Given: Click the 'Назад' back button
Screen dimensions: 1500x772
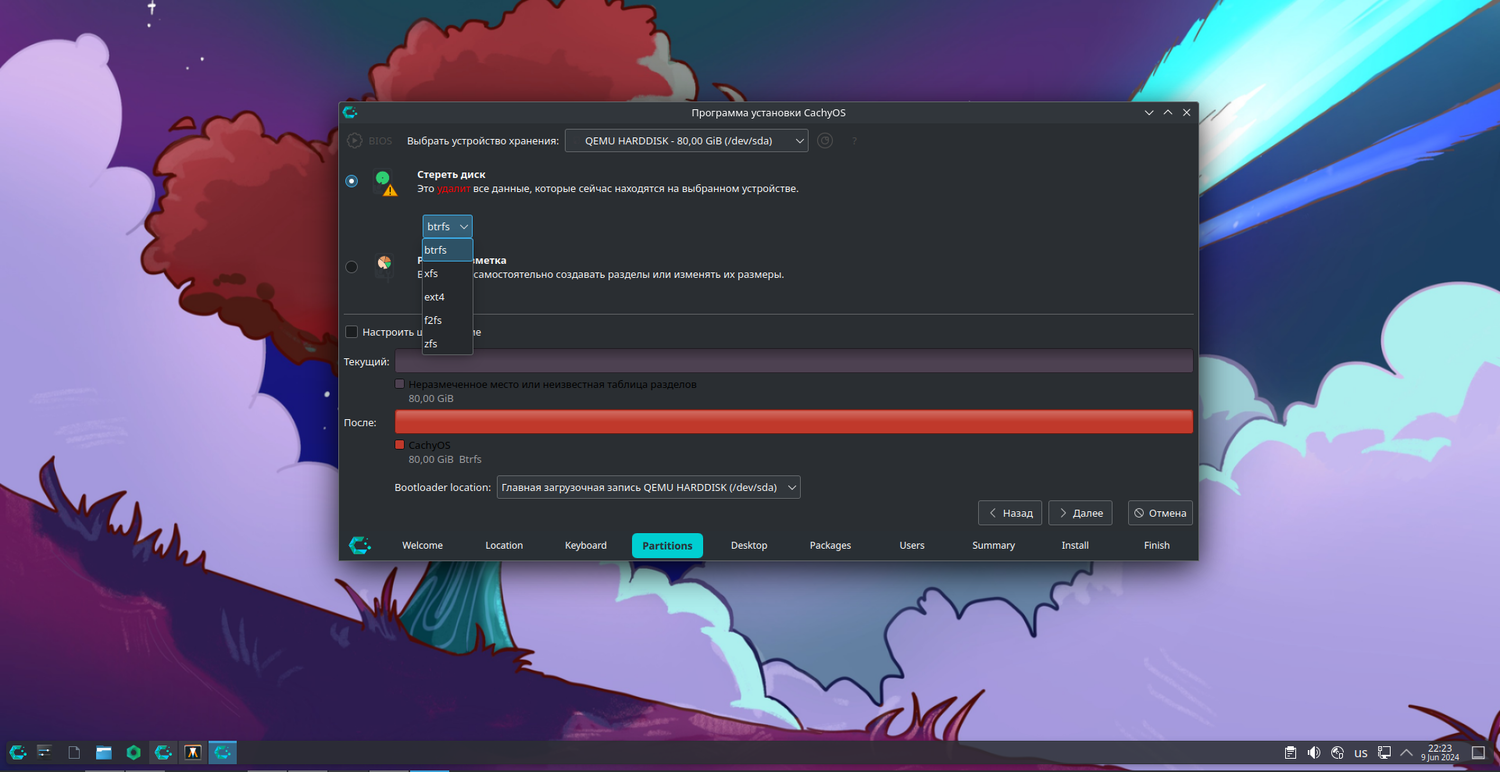Looking at the screenshot, I should [x=1010, y=513].
